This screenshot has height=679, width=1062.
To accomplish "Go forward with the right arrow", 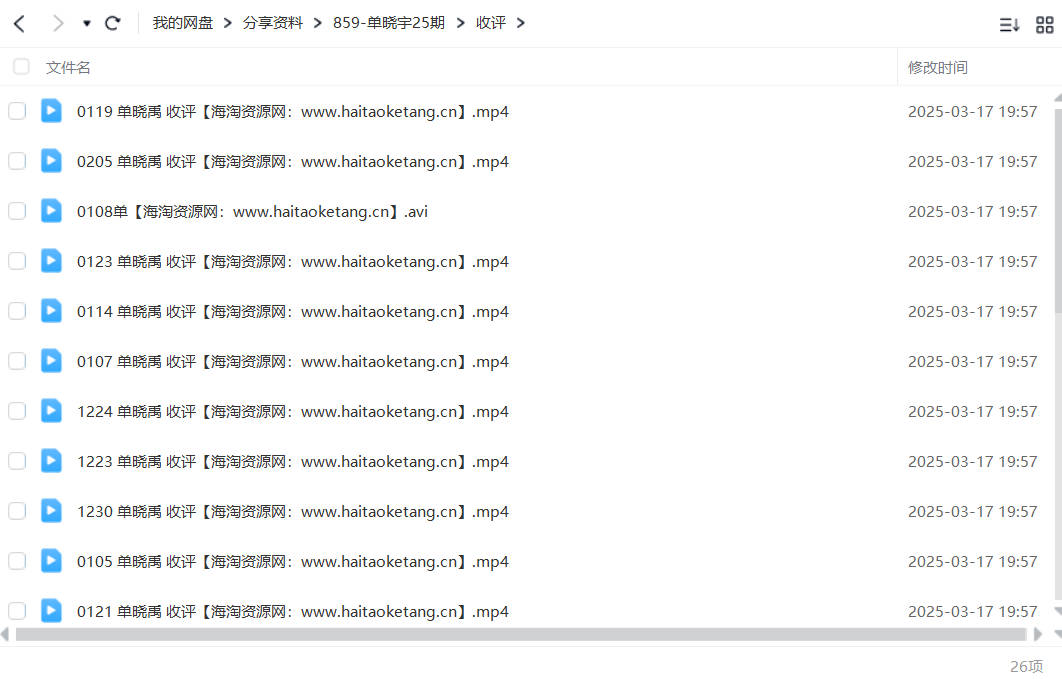I will click(58, 24).
